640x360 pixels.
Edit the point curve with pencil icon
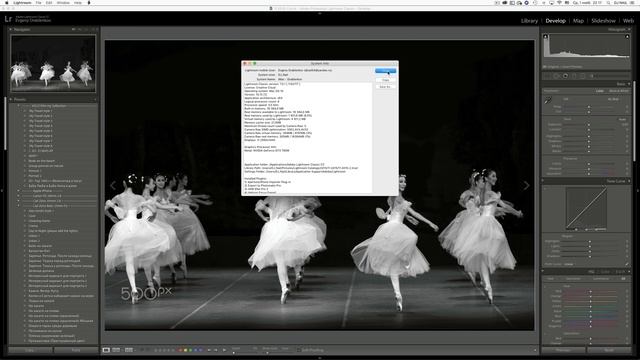(x=627, y=264)
